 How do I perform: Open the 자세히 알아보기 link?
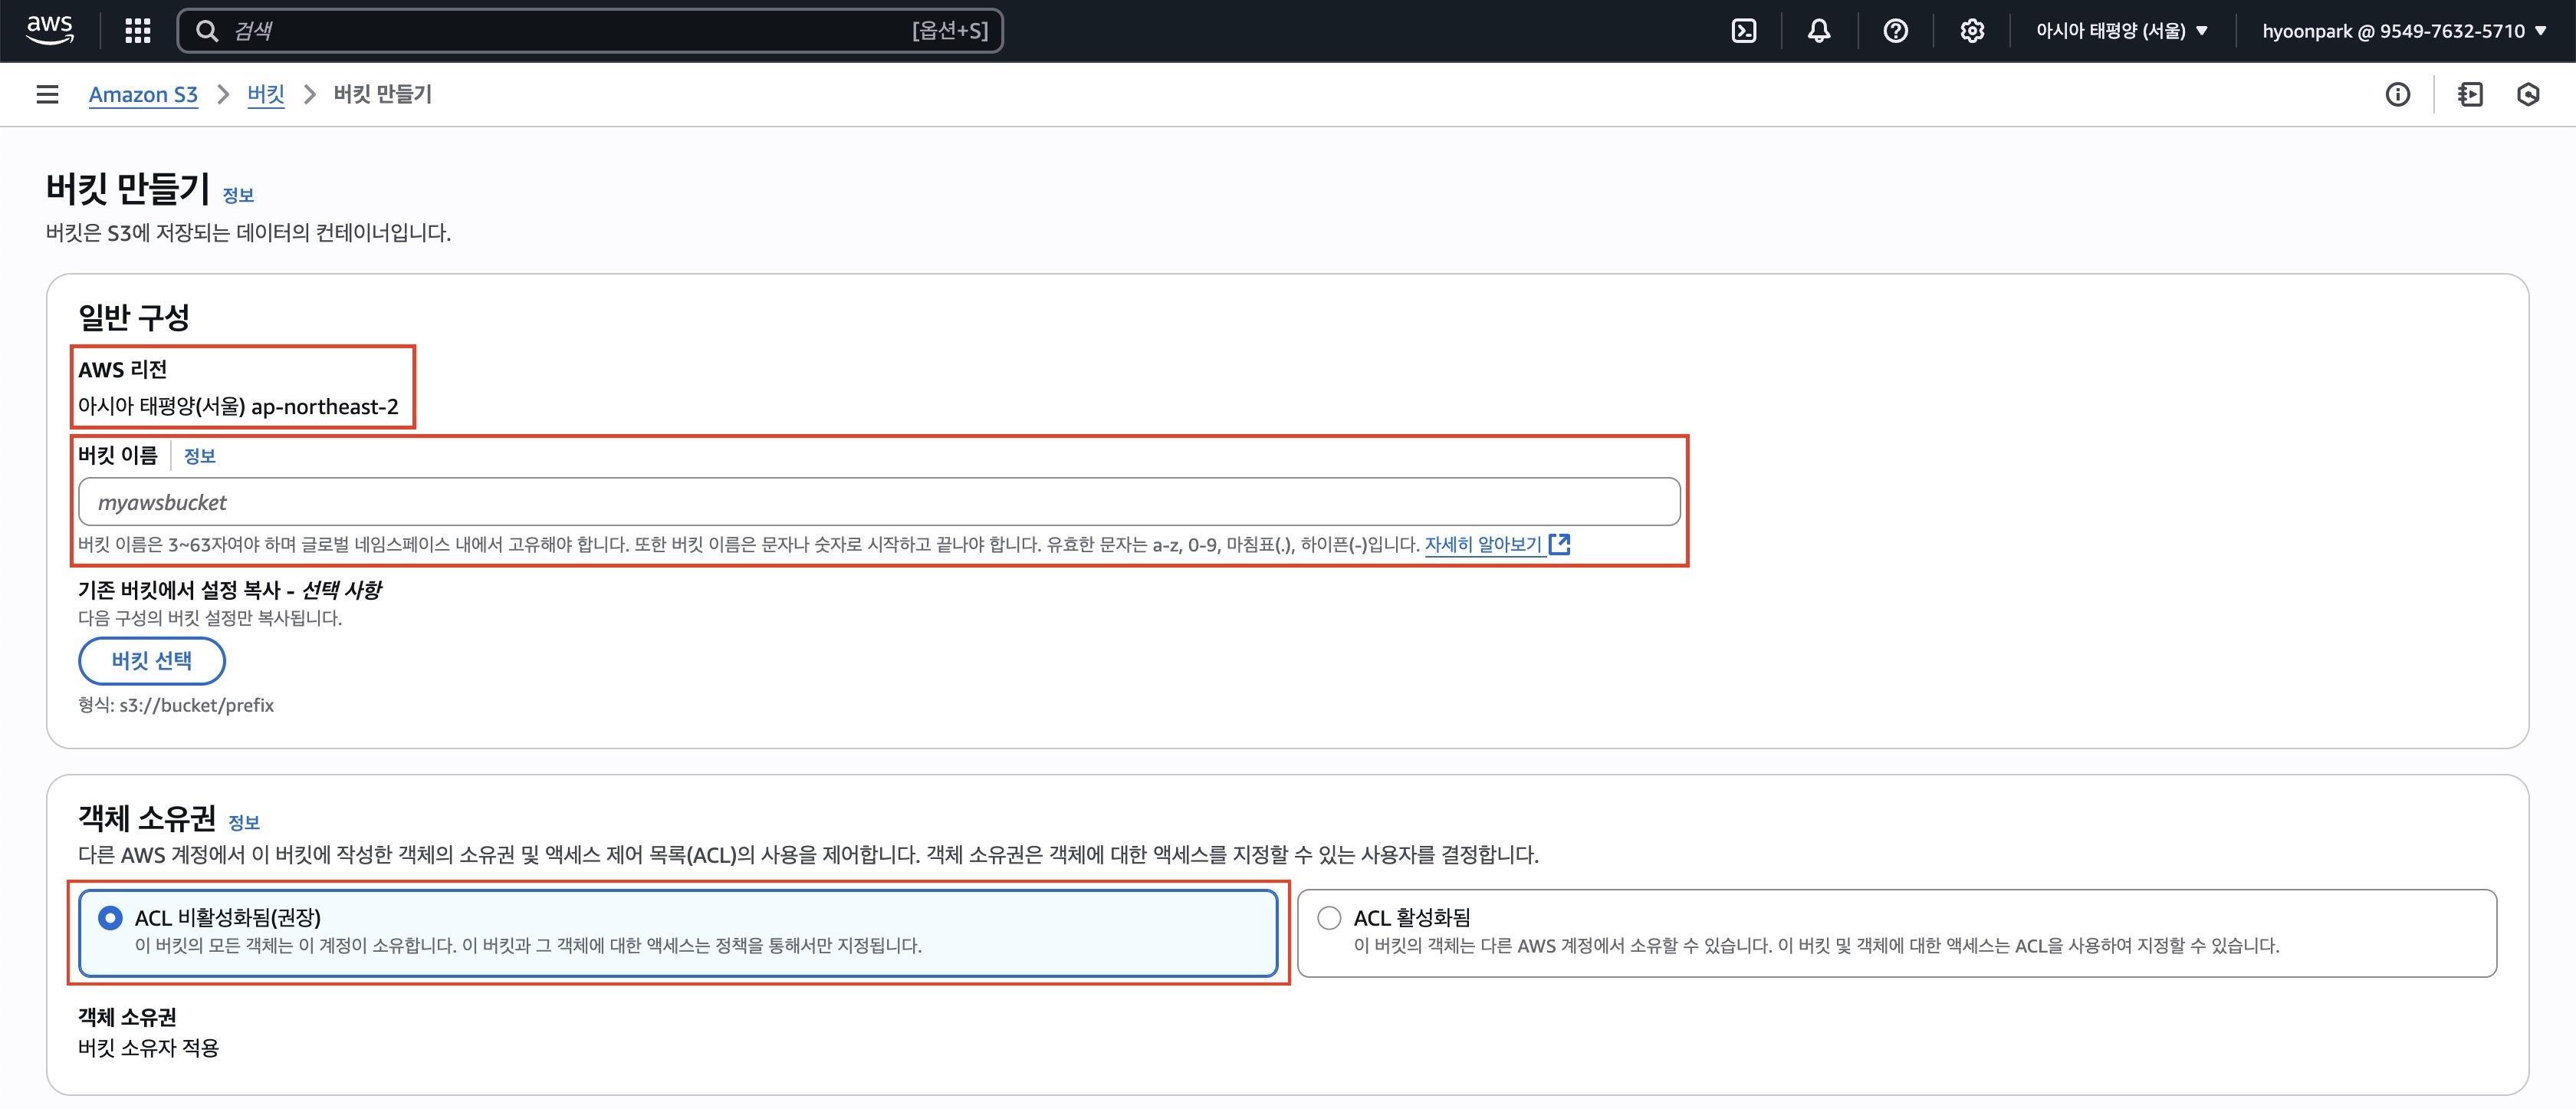tap(1483, 544)
